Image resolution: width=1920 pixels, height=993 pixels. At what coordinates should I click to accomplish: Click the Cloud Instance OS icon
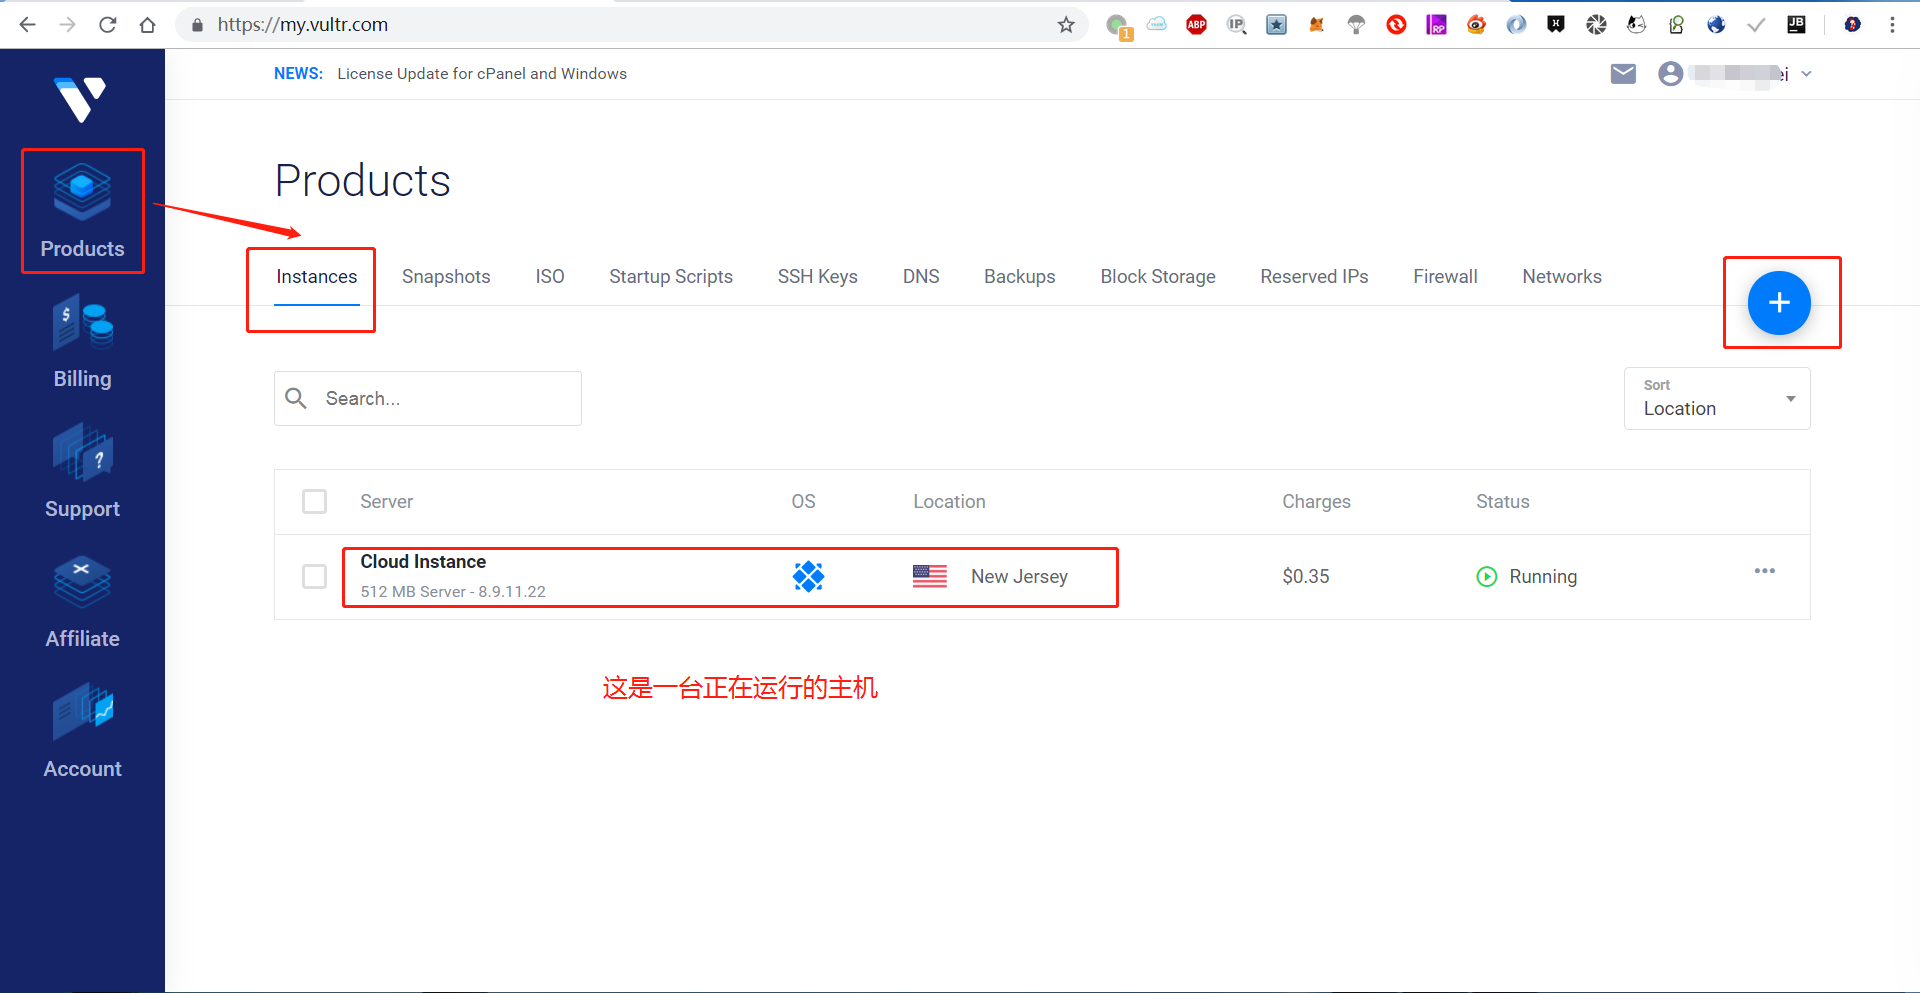[808, 576]
